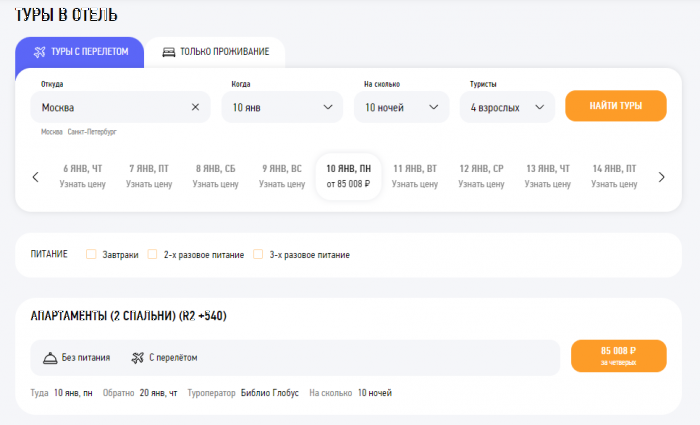This screenshot has width=700, height=425.
Task: Enable the 3-х разовое питание checkbox
Action: point(258,254)
